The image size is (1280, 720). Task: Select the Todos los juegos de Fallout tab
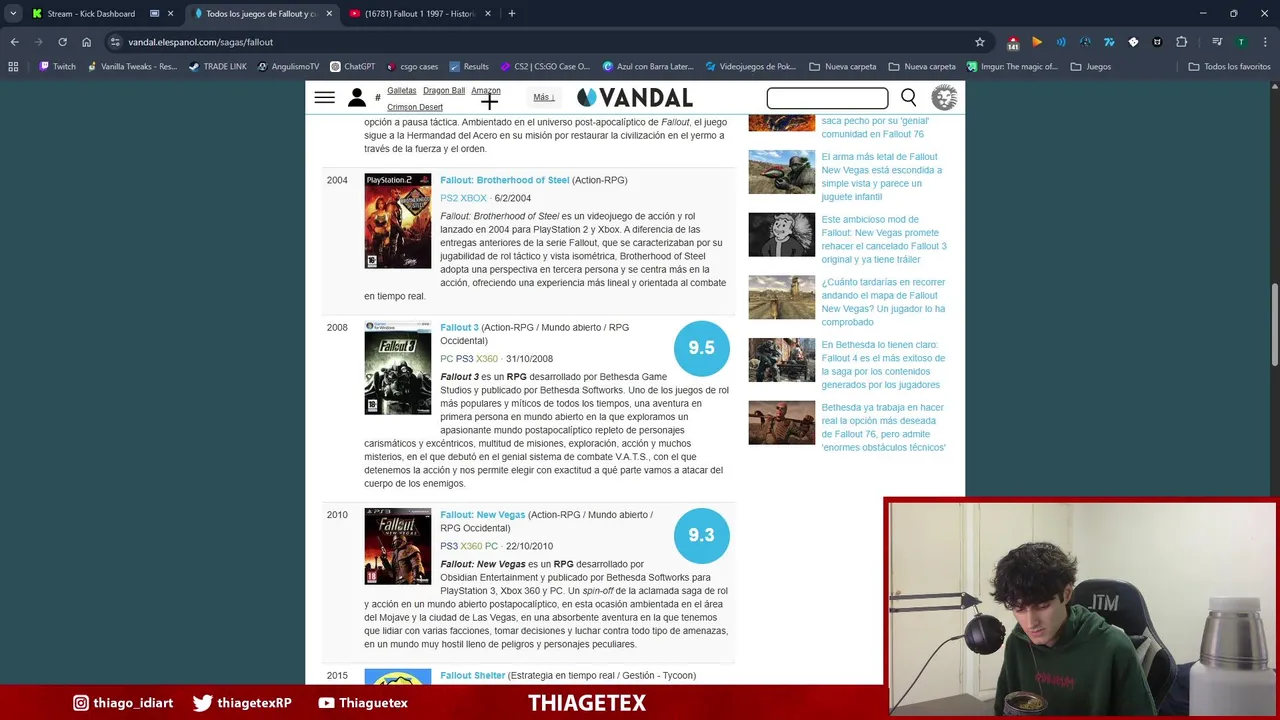point(260,14)
